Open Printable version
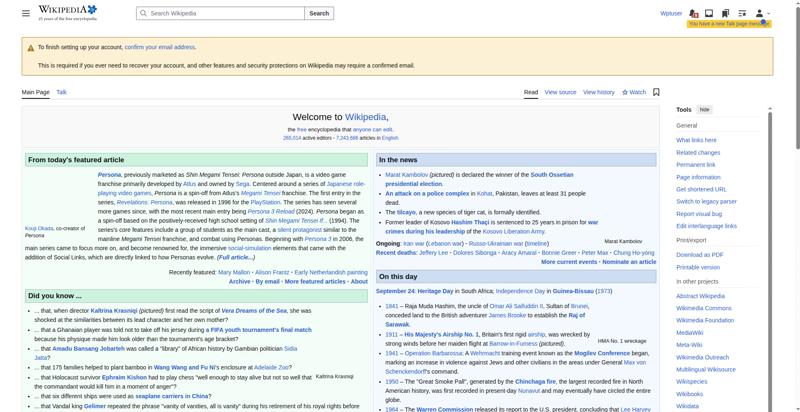 [697, 267]
